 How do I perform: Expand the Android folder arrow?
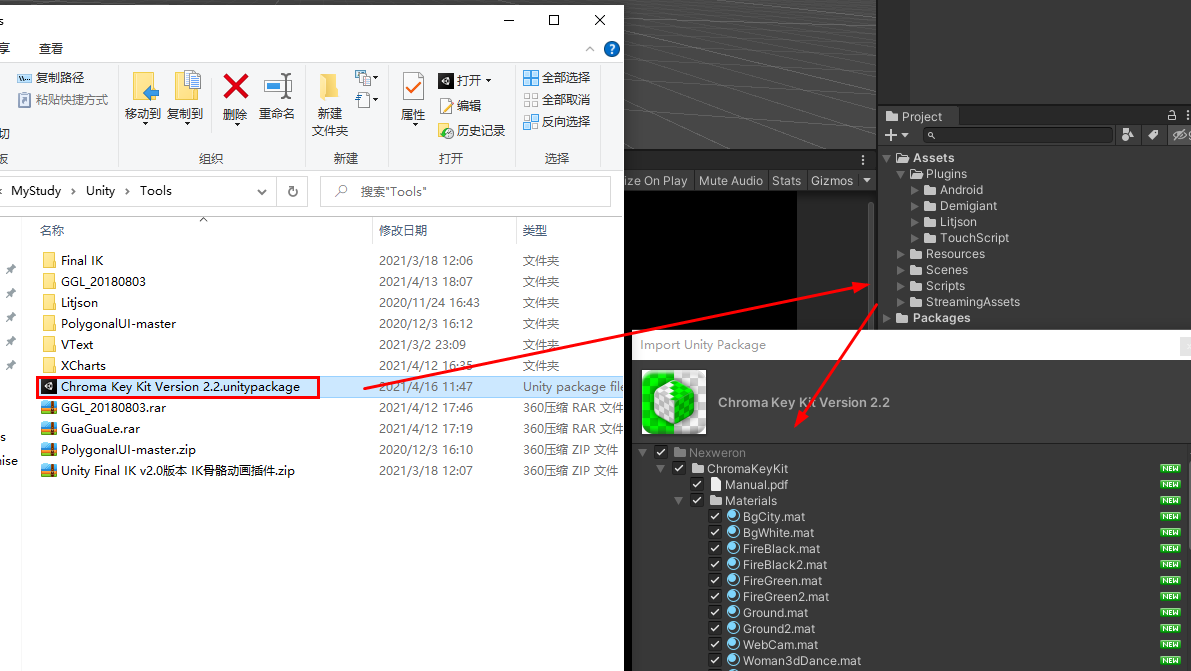click(x=915, y=190)
